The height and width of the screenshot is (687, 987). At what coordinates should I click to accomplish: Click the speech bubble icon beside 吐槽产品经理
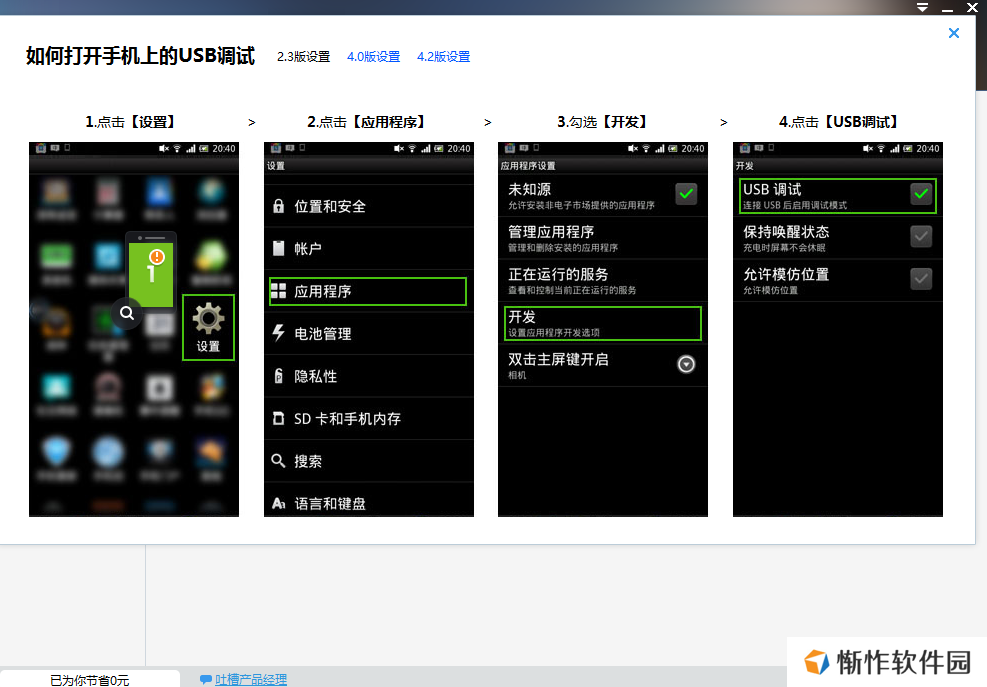coord(205,679)
